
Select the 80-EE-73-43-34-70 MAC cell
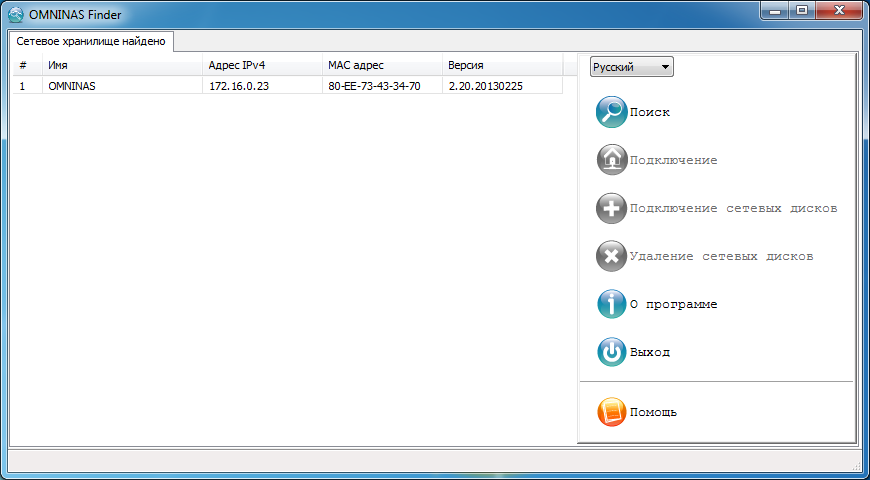point(382,86)
